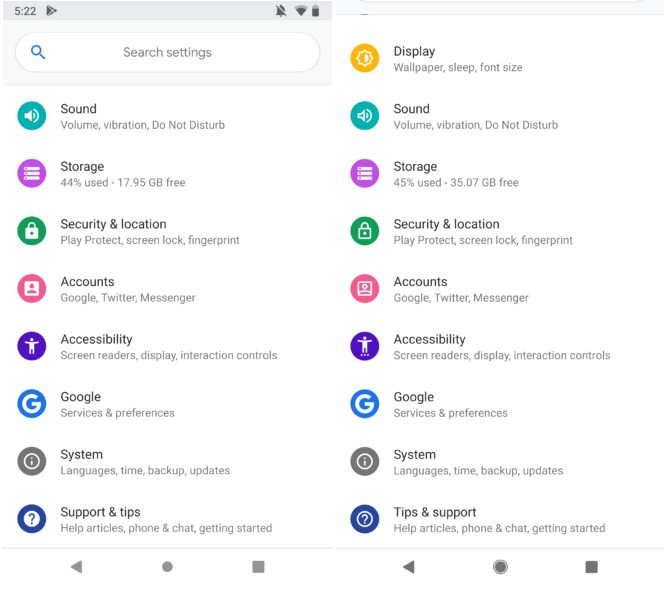Tap the question mark icon for Support & tips
664x589 pixels.
coord(32,519)
